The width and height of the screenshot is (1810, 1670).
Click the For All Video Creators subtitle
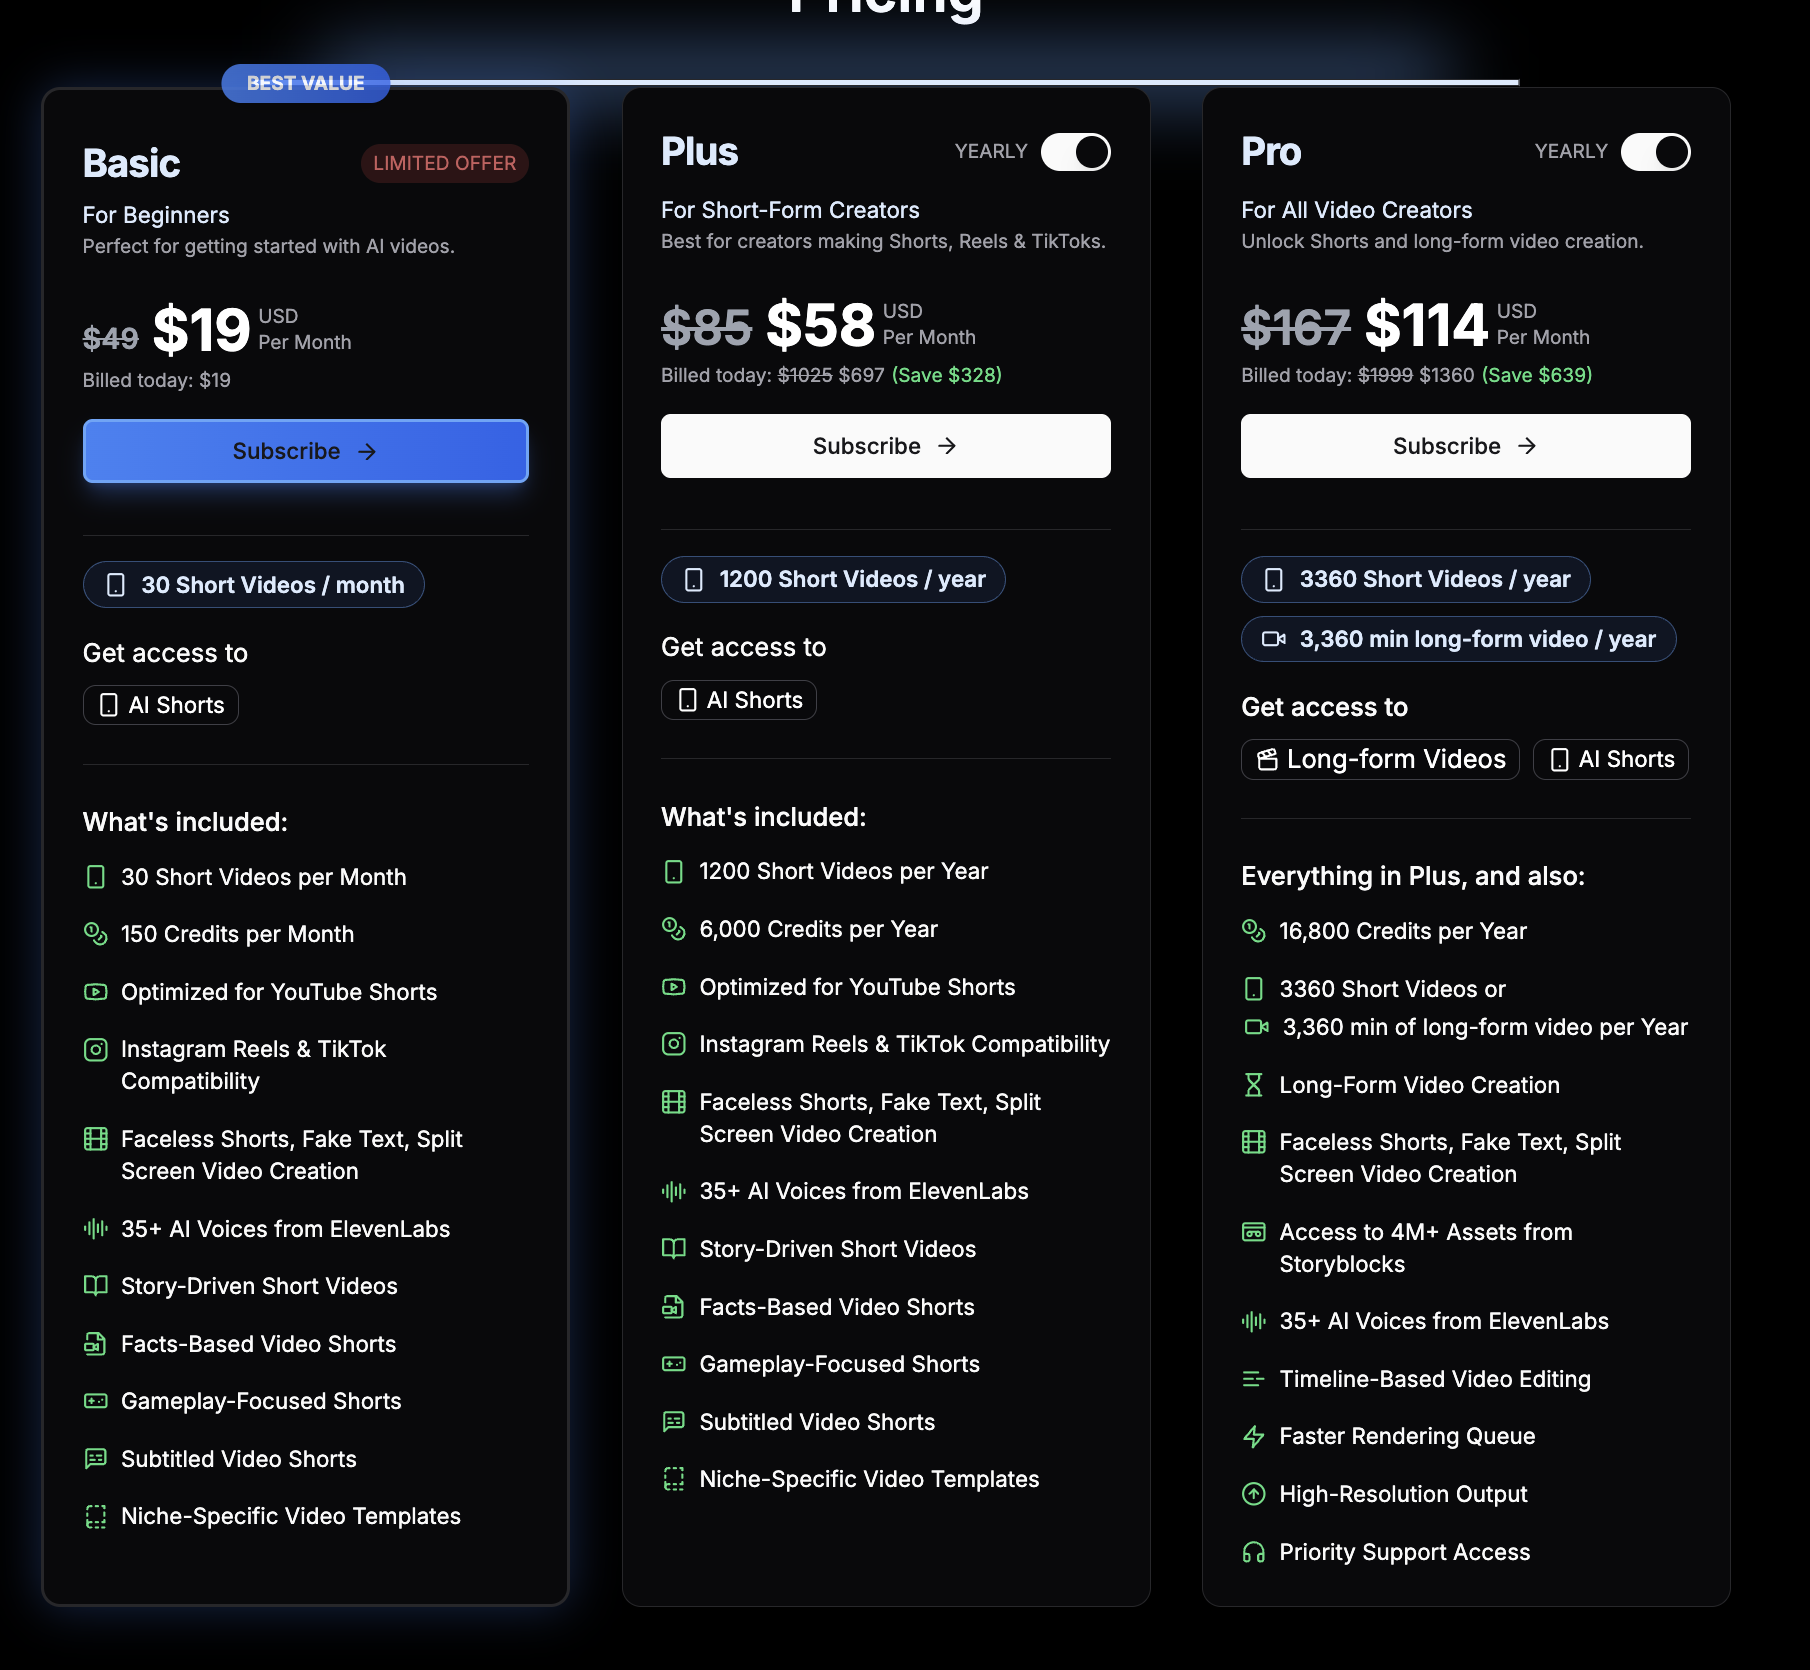1356,210
